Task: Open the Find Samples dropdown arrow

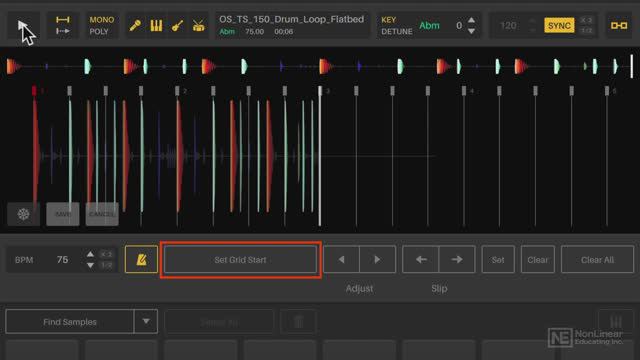Action: click(146, 322)
